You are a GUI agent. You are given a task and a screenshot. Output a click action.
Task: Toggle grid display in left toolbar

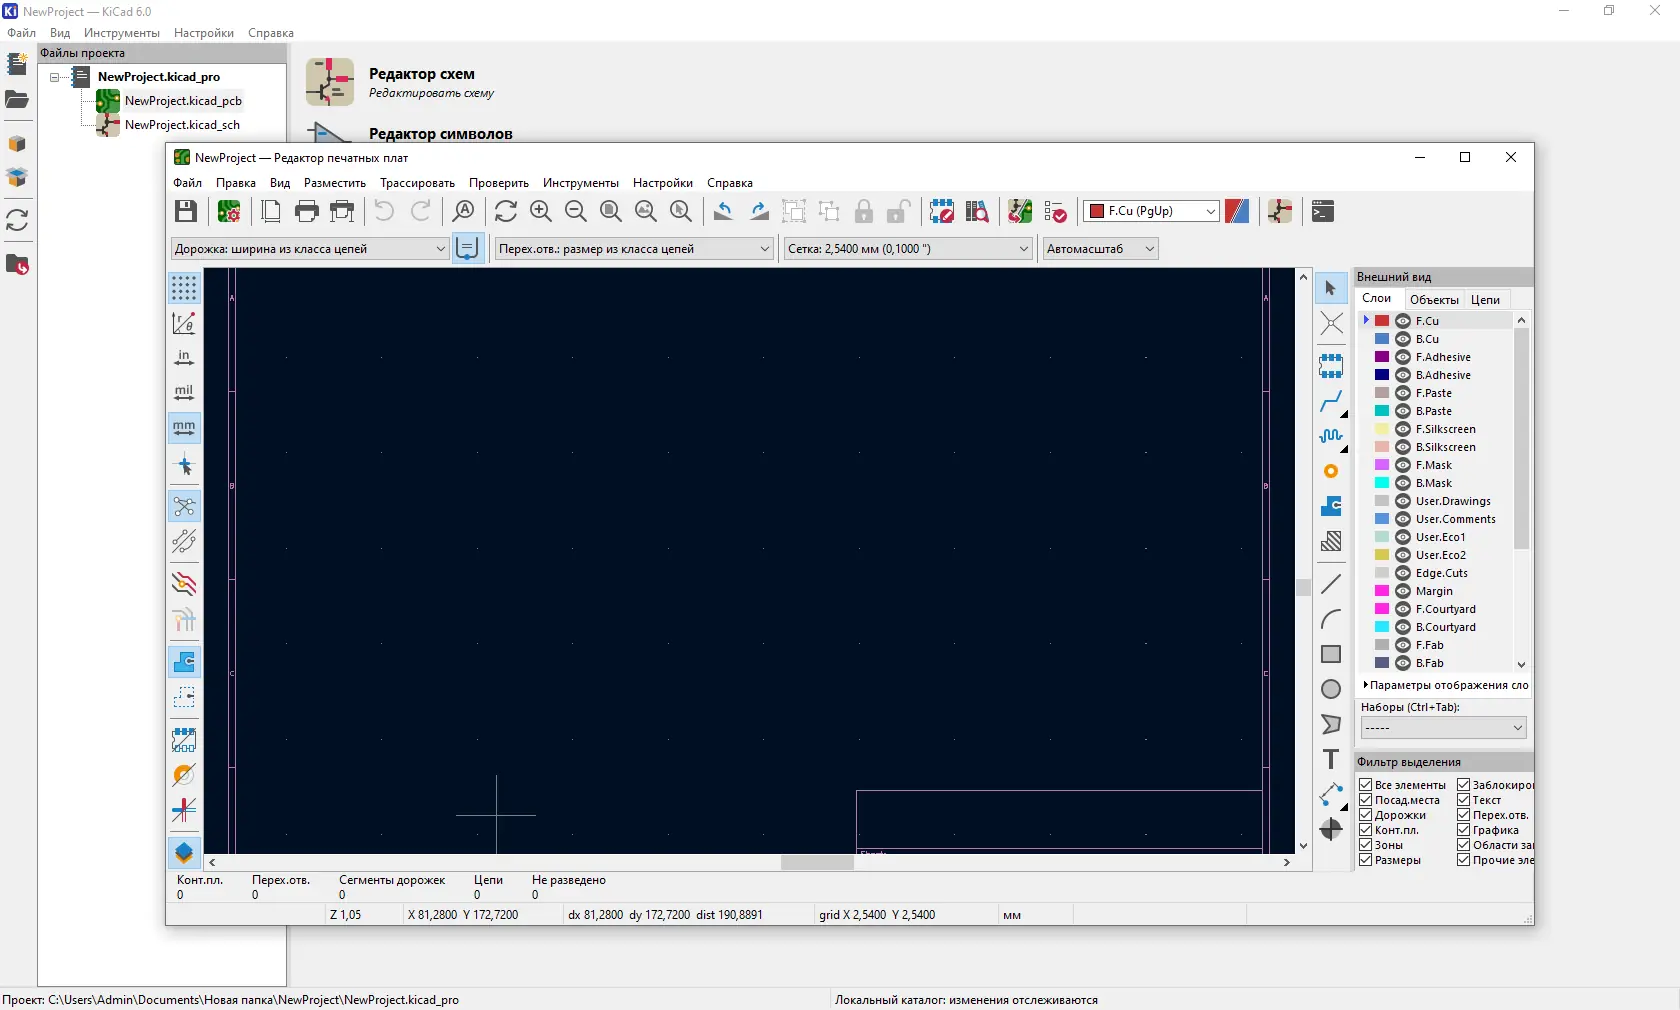pyautogui.click(x=184, y=289)
